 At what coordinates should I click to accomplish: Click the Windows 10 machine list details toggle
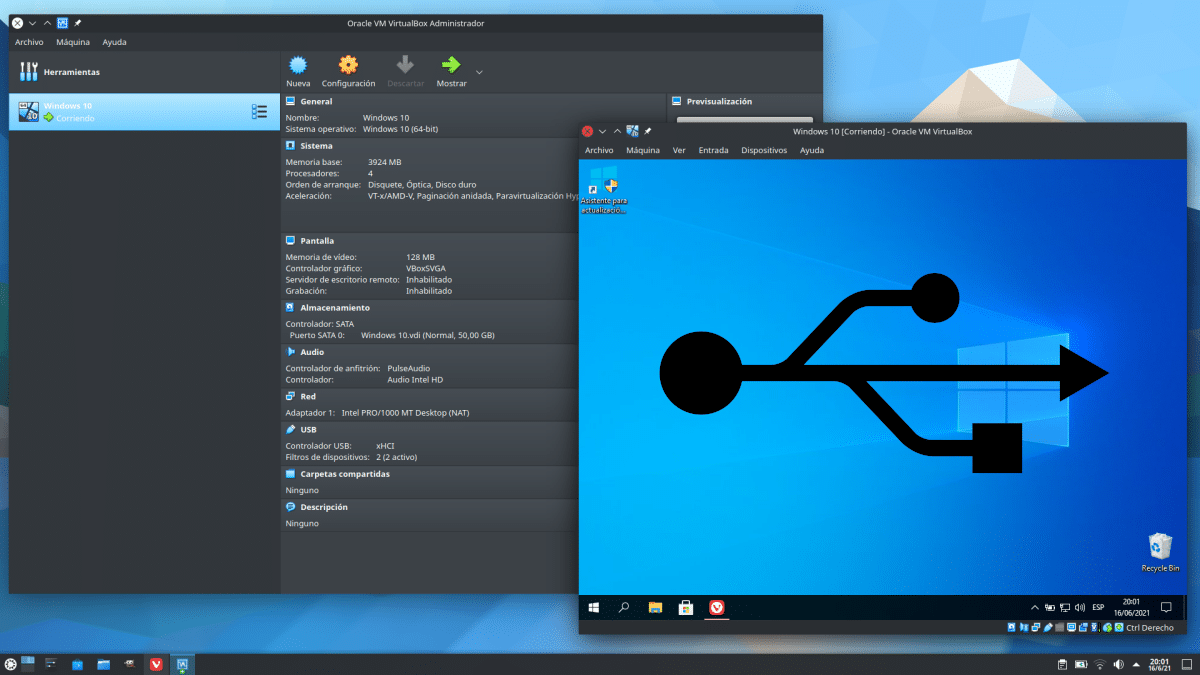260,111
